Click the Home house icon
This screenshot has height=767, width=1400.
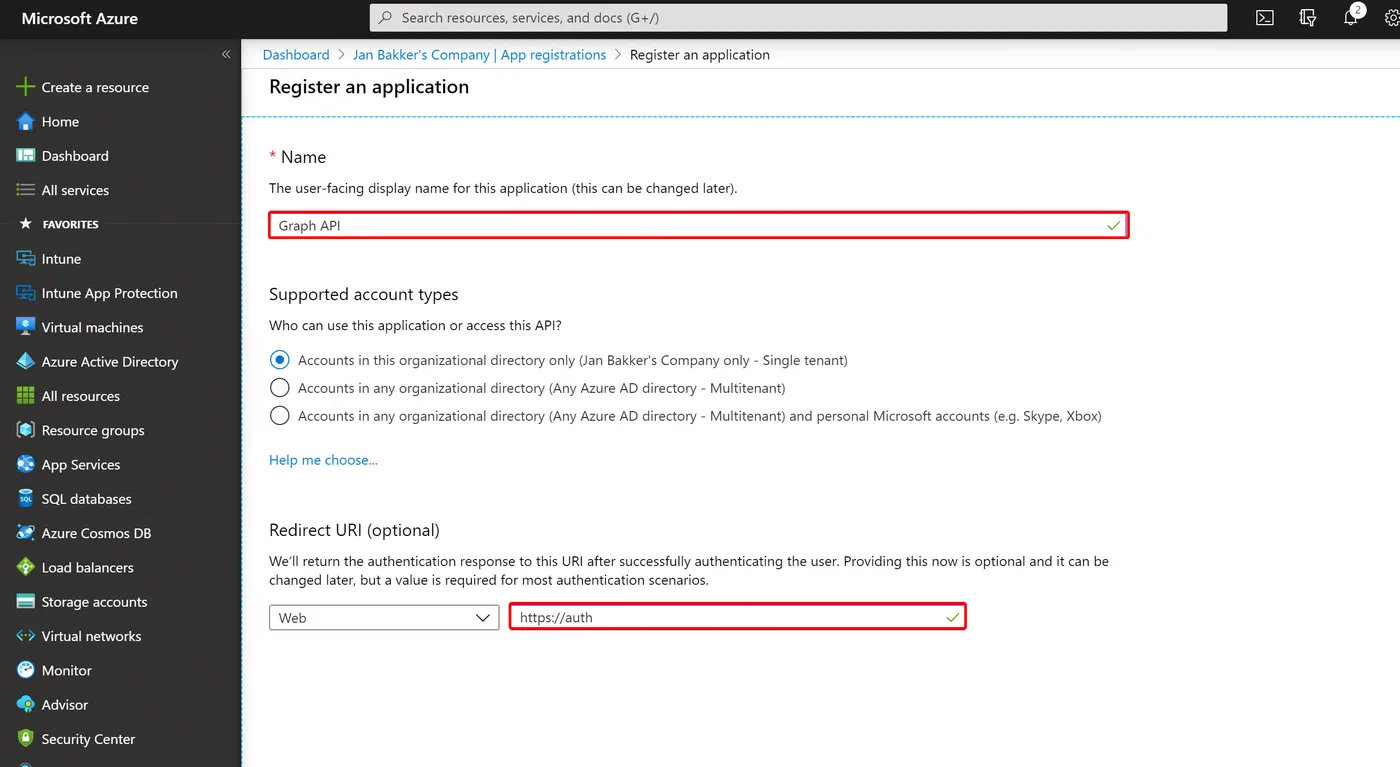[x=25, y=121]
